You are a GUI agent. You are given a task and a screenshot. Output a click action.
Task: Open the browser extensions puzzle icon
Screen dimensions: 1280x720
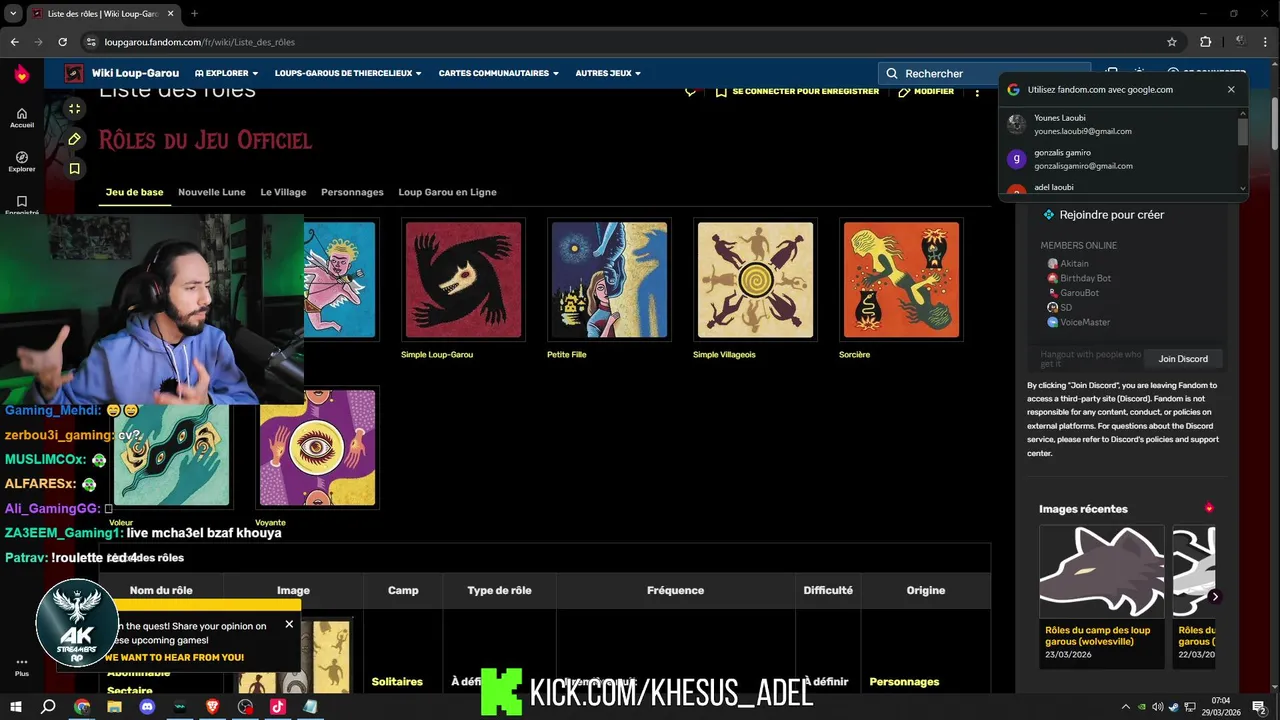[x=1205, y=42]
